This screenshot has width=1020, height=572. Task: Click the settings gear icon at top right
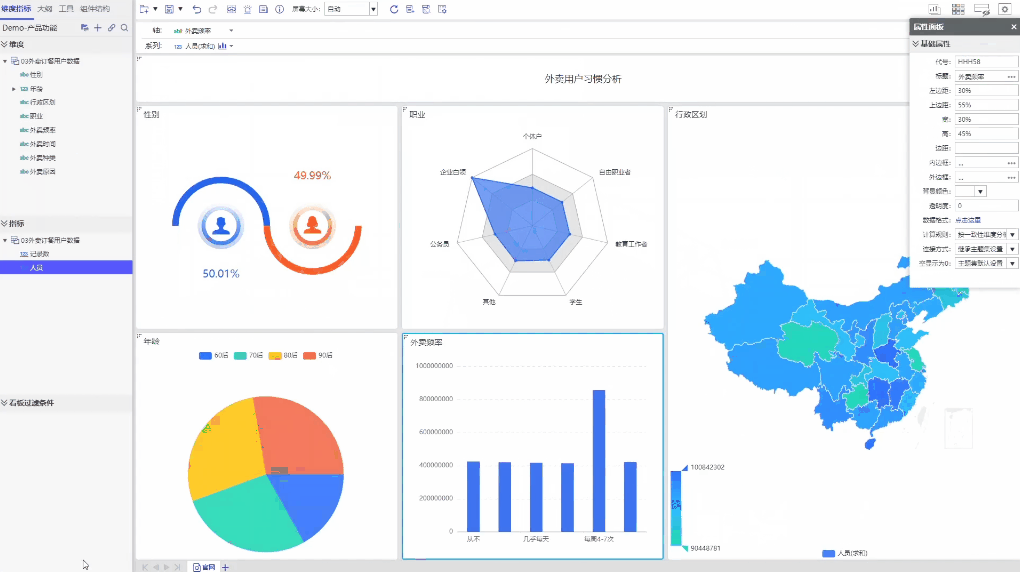pyautogui.click(x=1005, y=9)
